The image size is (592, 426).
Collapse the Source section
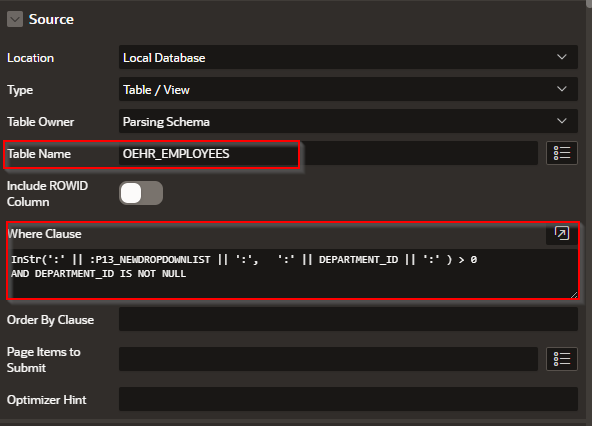(x=15, y=19)
